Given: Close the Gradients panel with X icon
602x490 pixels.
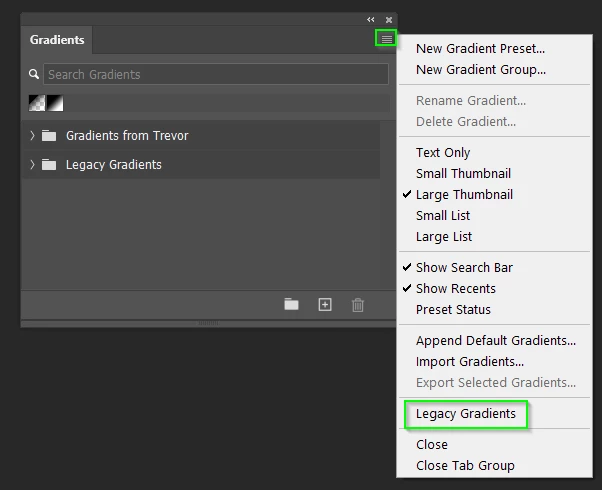Looking at the screenshot, I should (x=389, y=20).
